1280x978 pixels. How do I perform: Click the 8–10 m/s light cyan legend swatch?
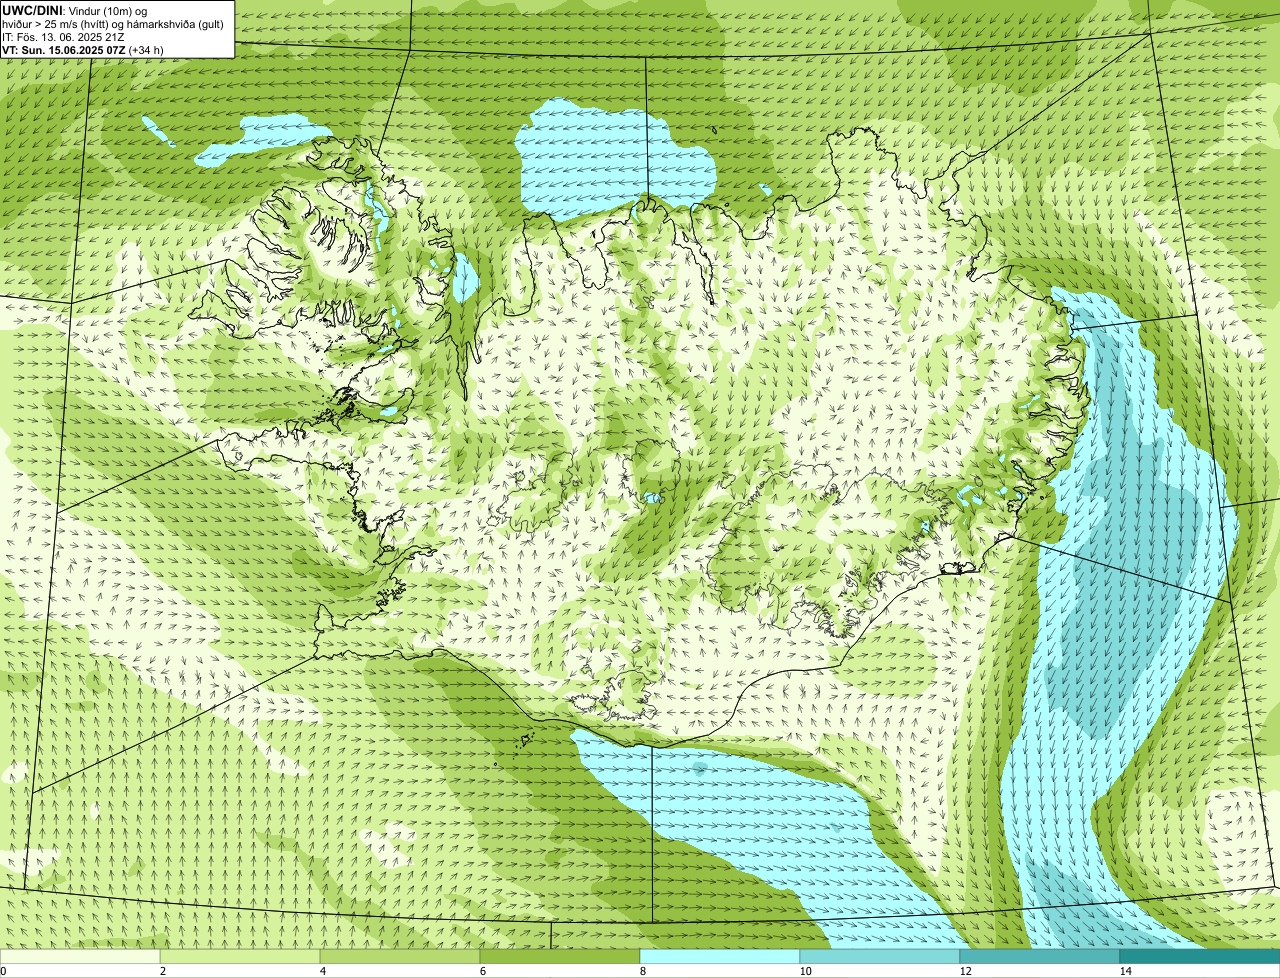[720, 956]
